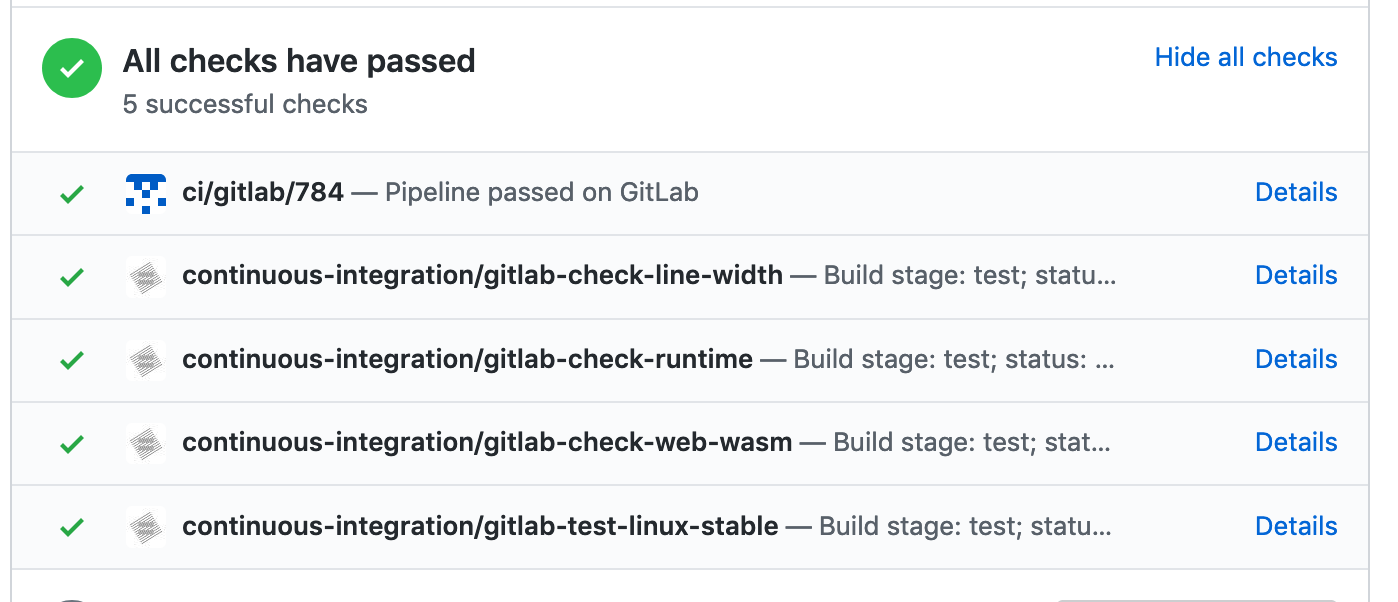1398x602 pixels.
Task: View Details of gitlab-test-linux-stable check
Action: (x=1296, y=526)
